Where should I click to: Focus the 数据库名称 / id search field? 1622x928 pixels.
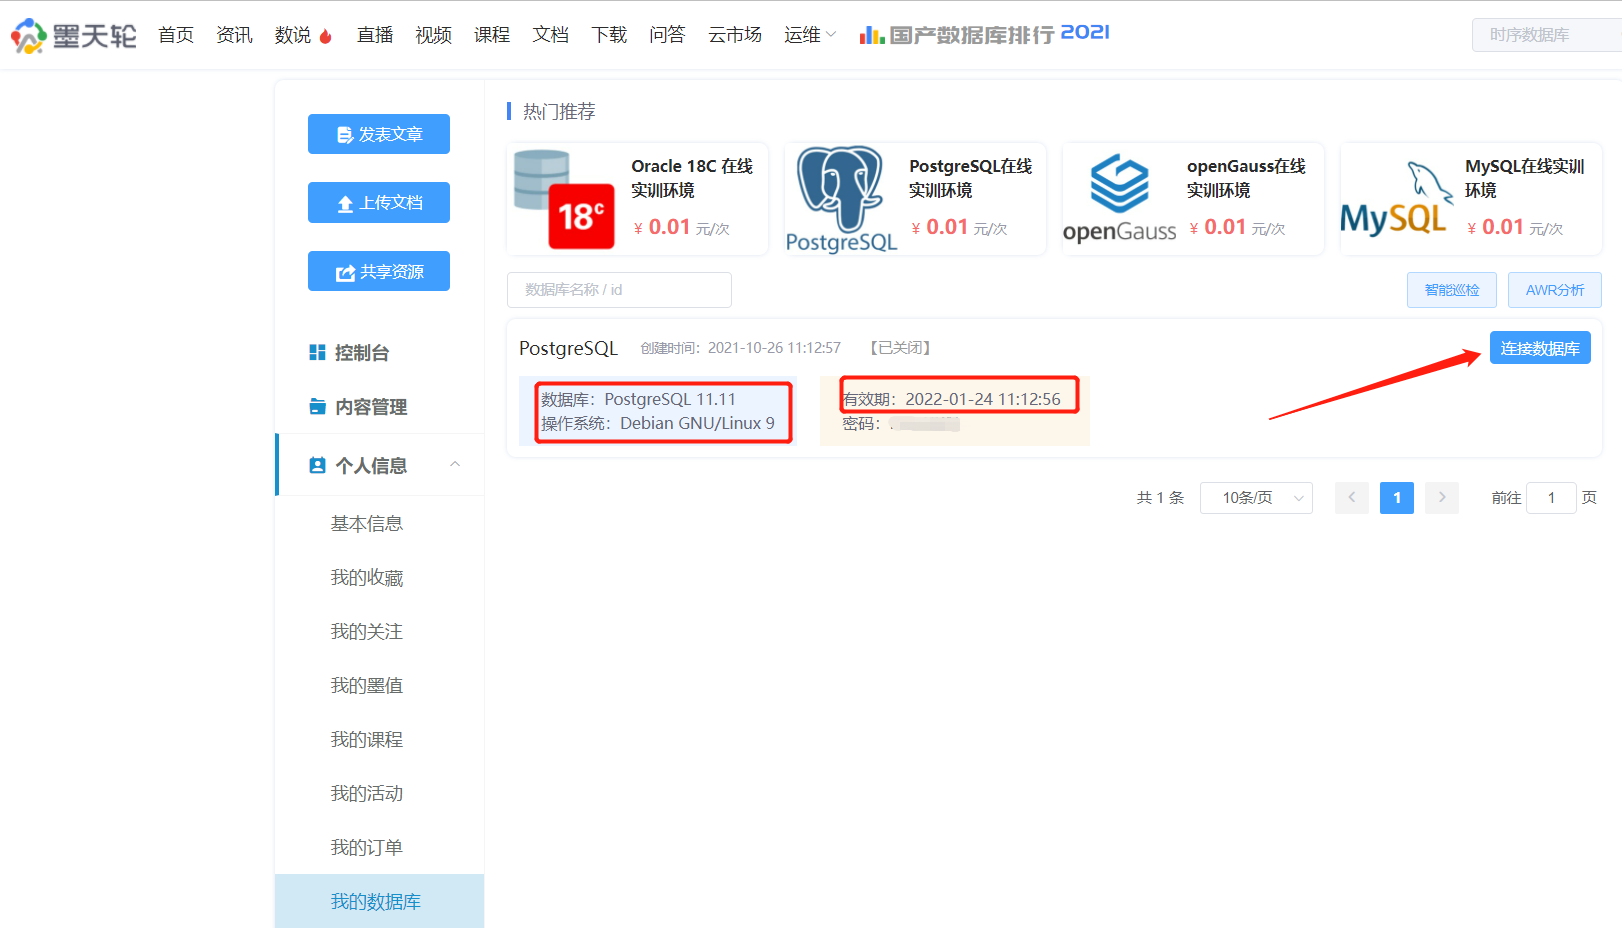[619, 290]
